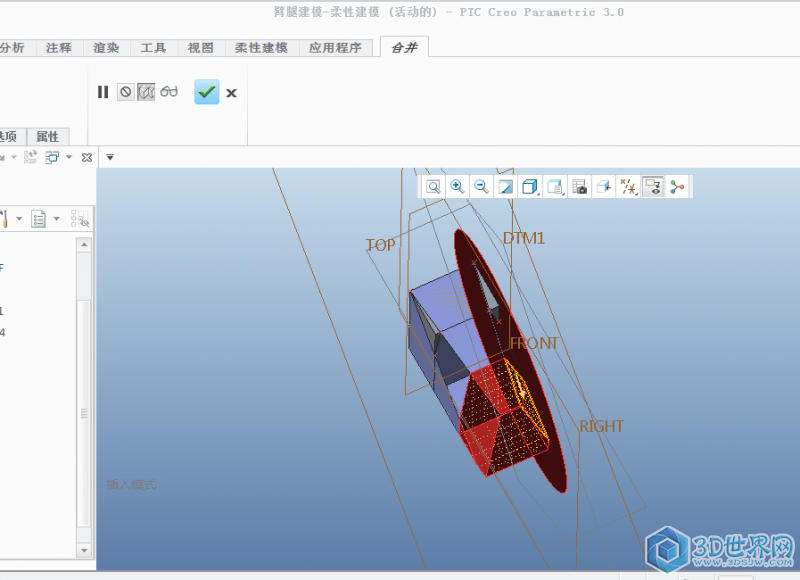Viewport: 800px width, 580px height.
Task: Open the 应用程序 ribbon tab
Action: tap(335, 48)
